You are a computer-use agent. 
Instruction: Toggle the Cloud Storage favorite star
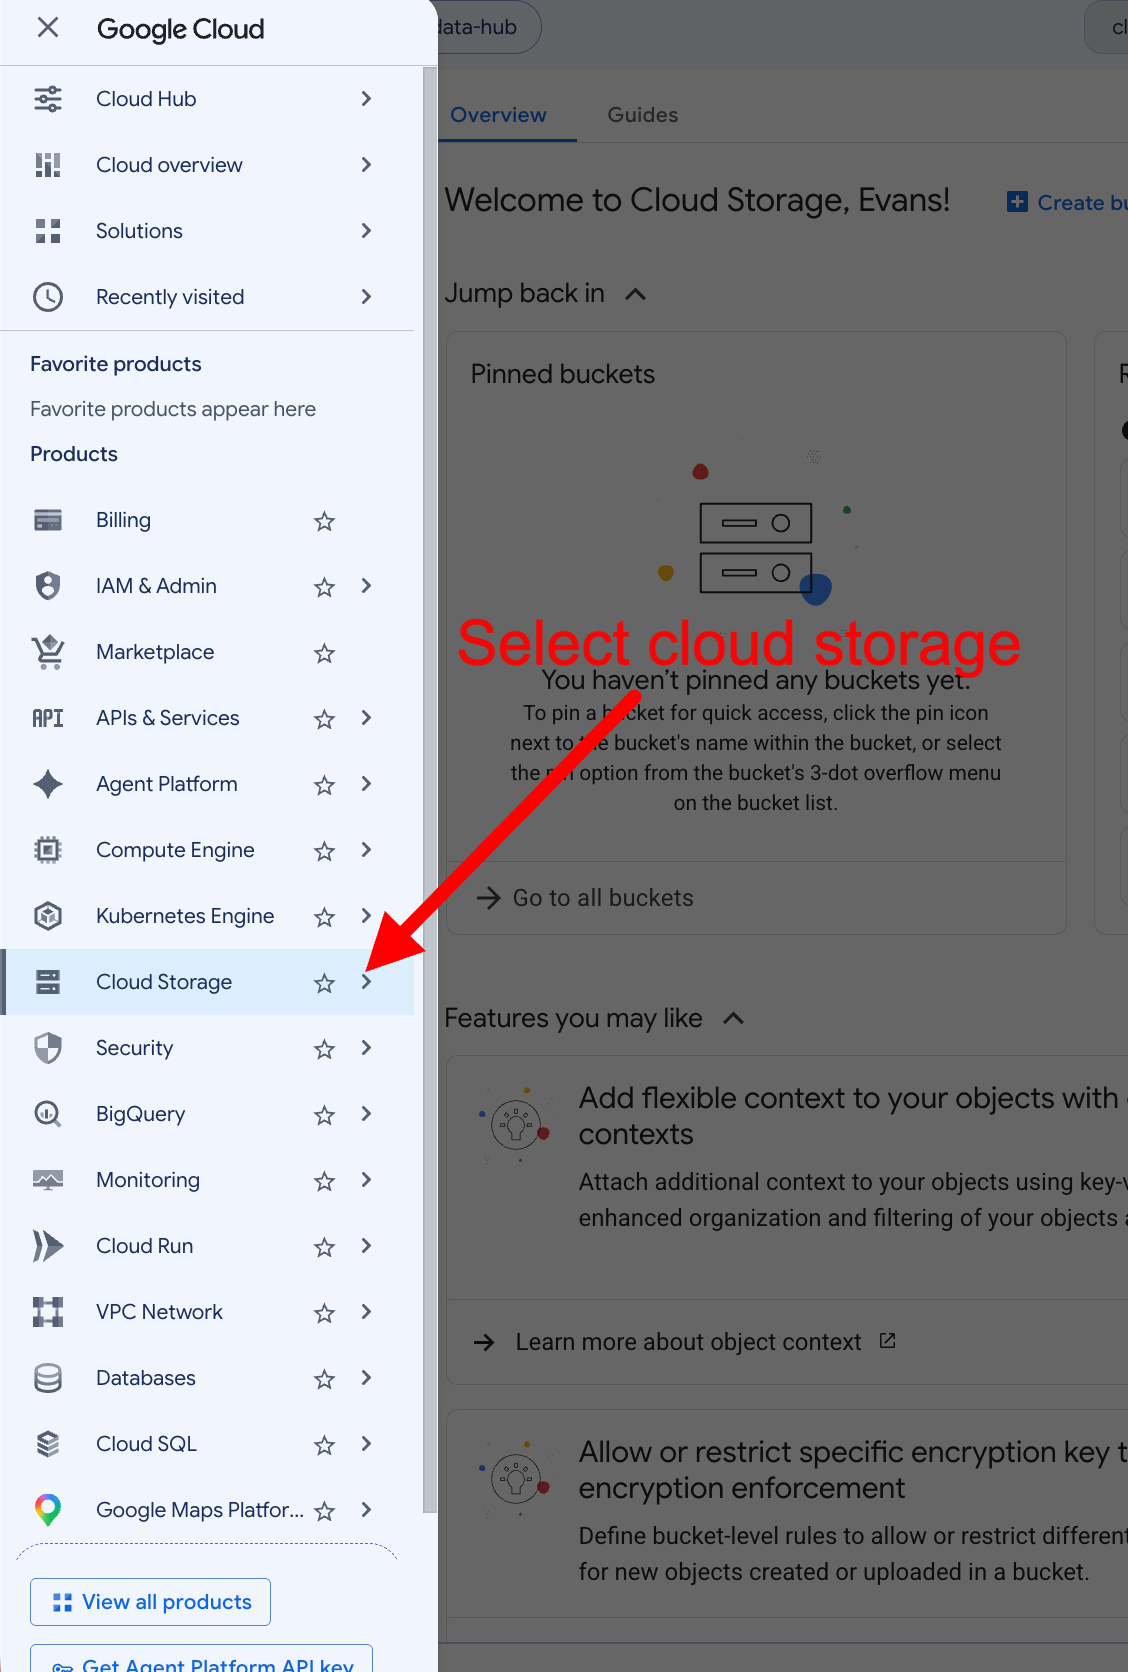(324, 983)
